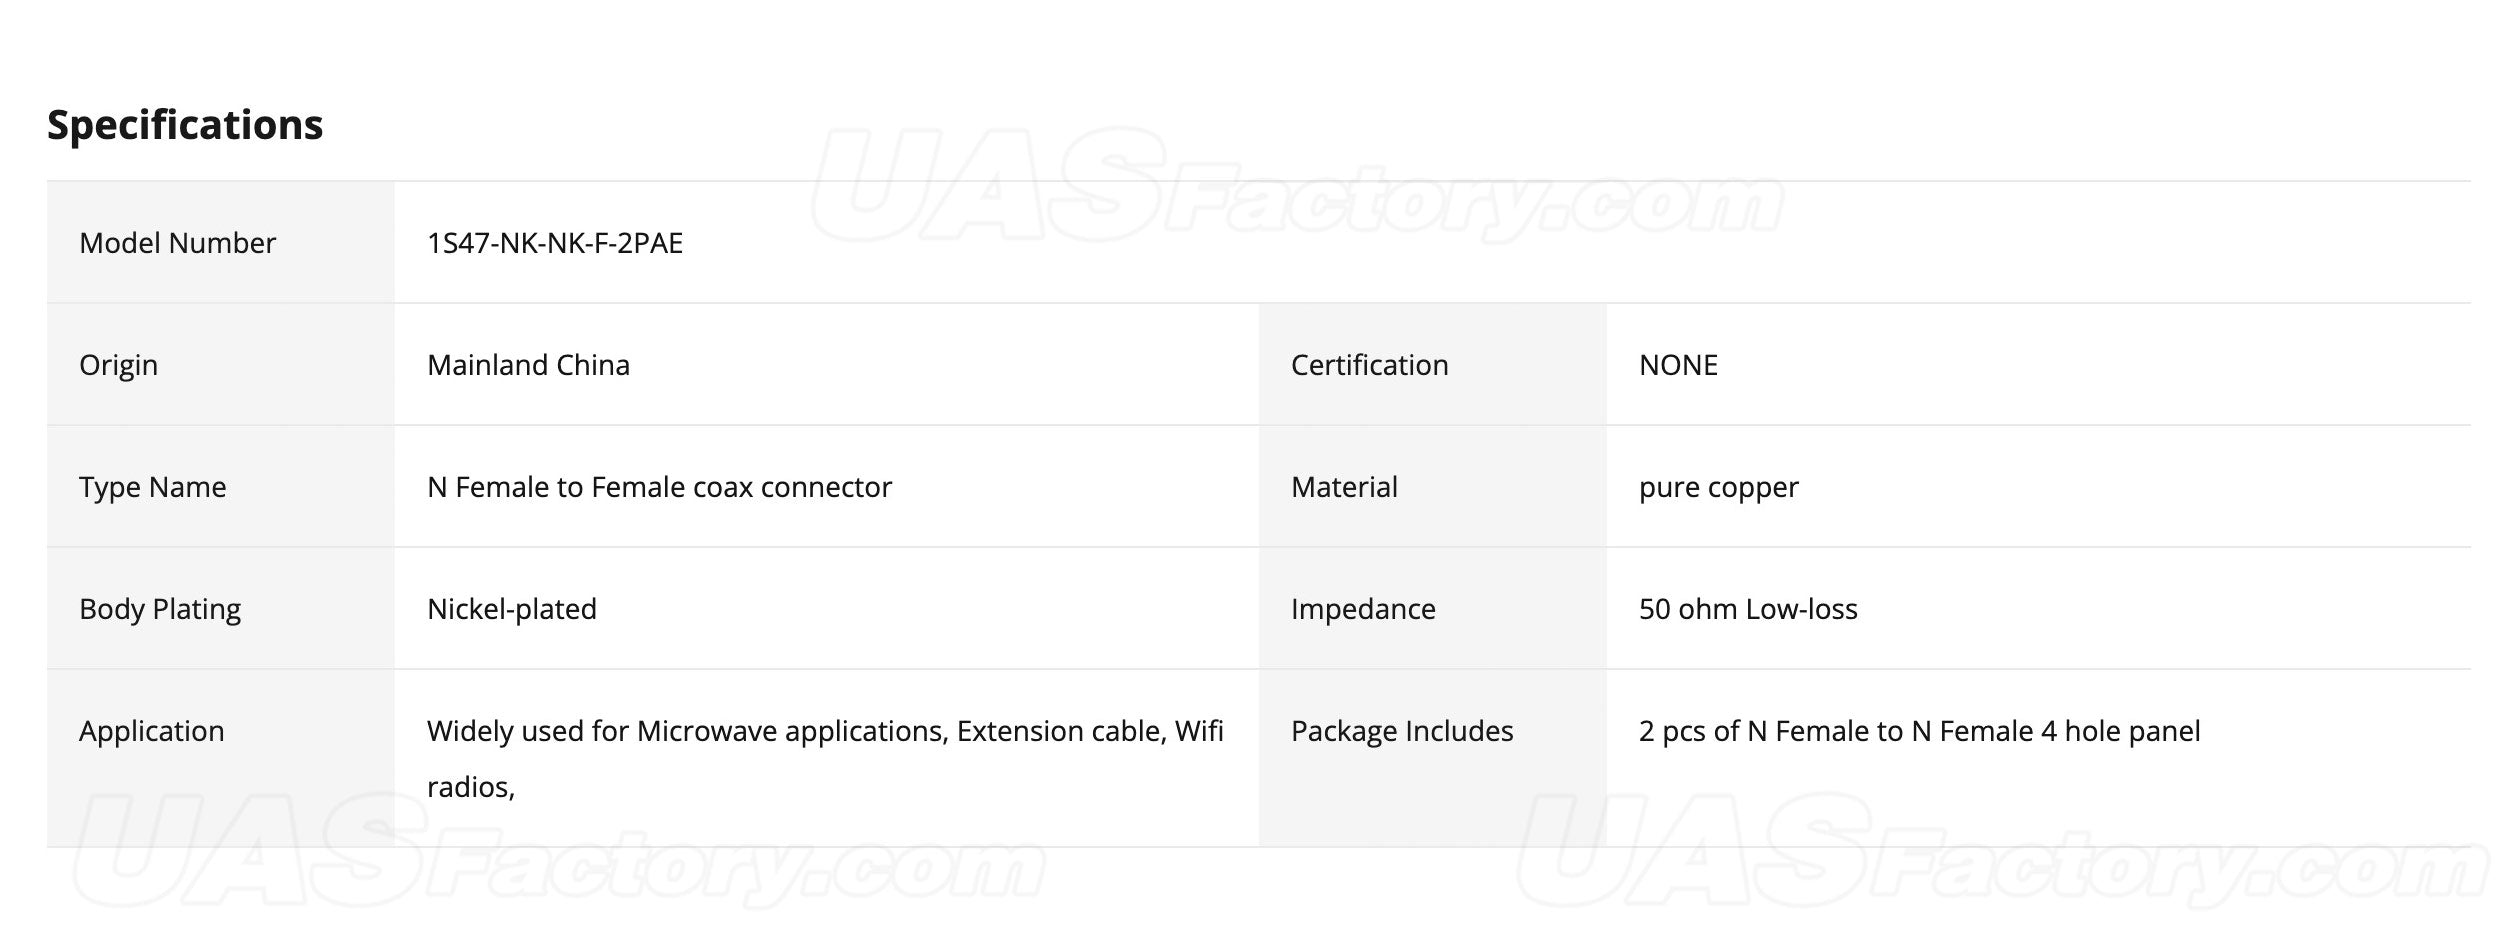Screen dimensions: 2500x946
Task: Click the pure copper value
Action: (x=1718, y=488)
